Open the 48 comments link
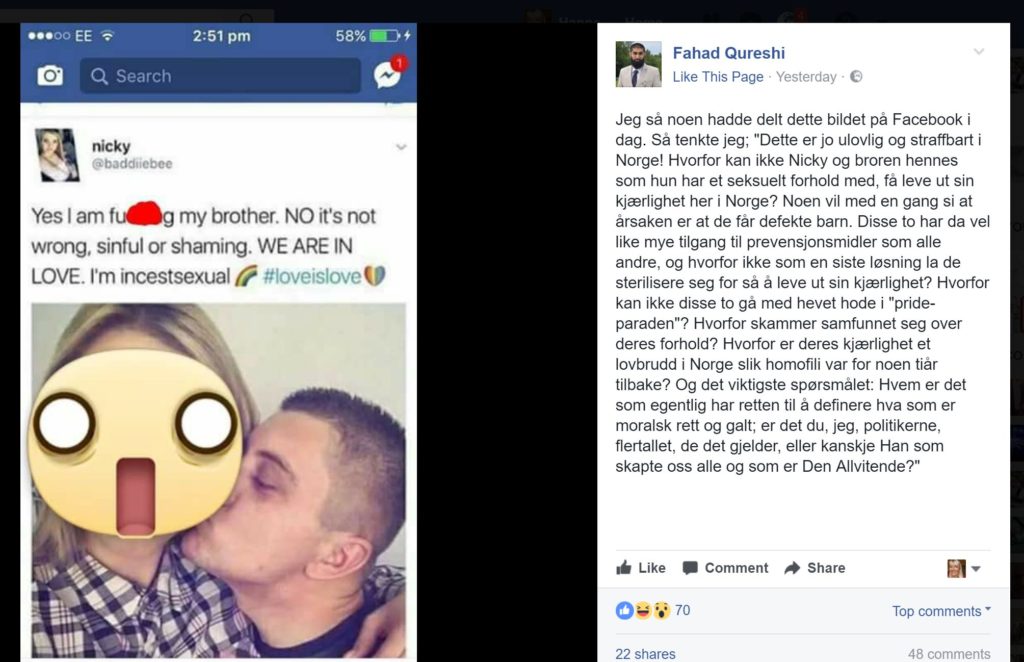Viewport: 1024px width, 662px height. pyautogui.click(x=949, y=654)
